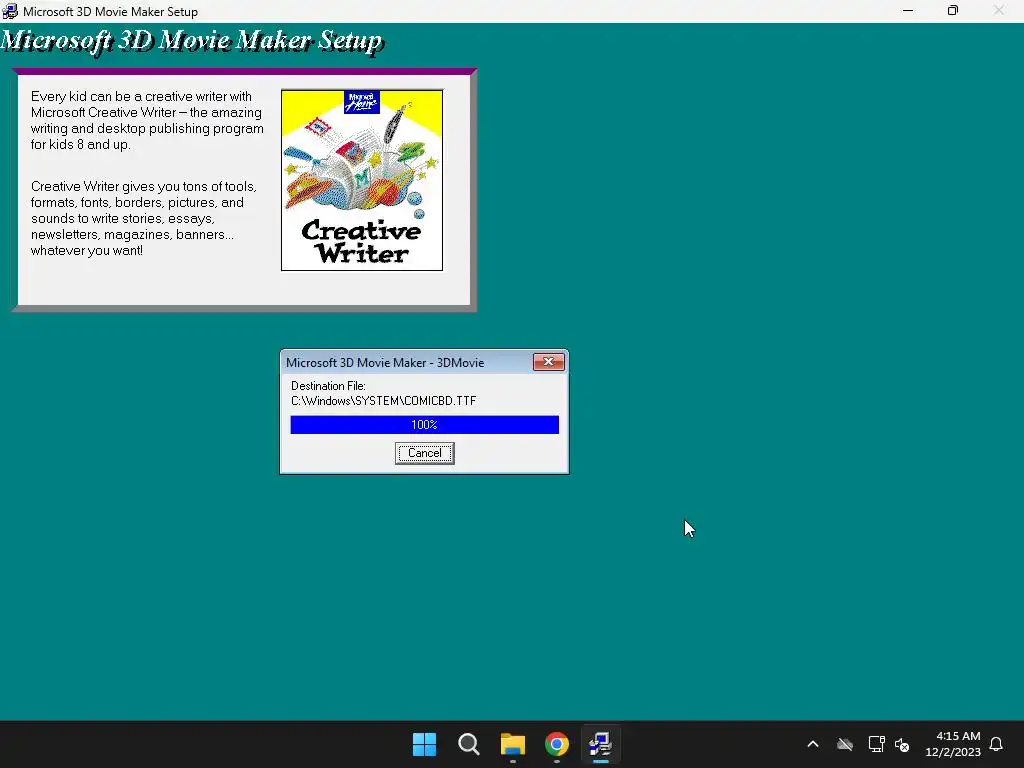
Task: Click the 100% installation progress bar
Action: pos(424,424)
